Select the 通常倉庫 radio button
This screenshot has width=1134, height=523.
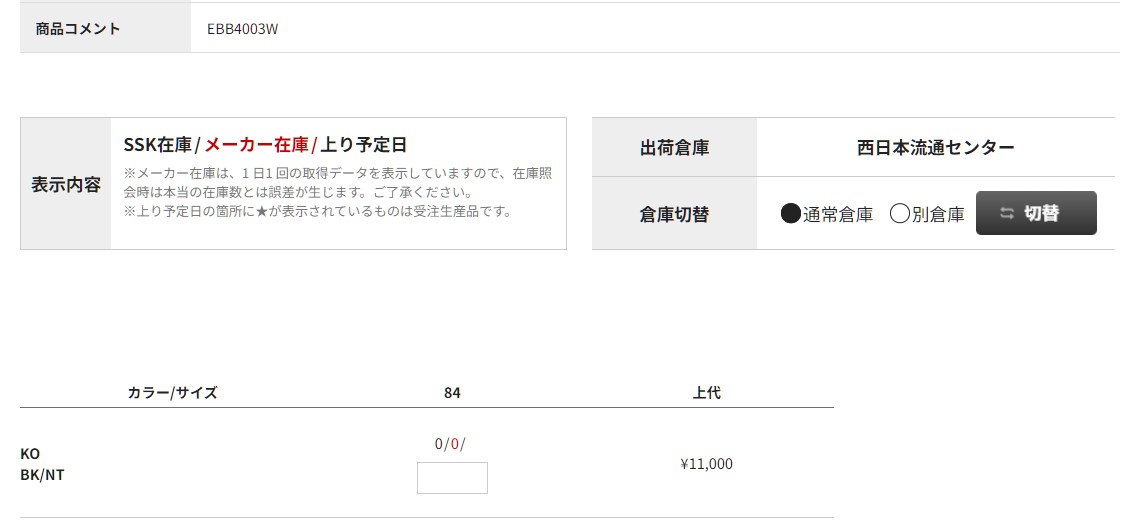point(790,214)
